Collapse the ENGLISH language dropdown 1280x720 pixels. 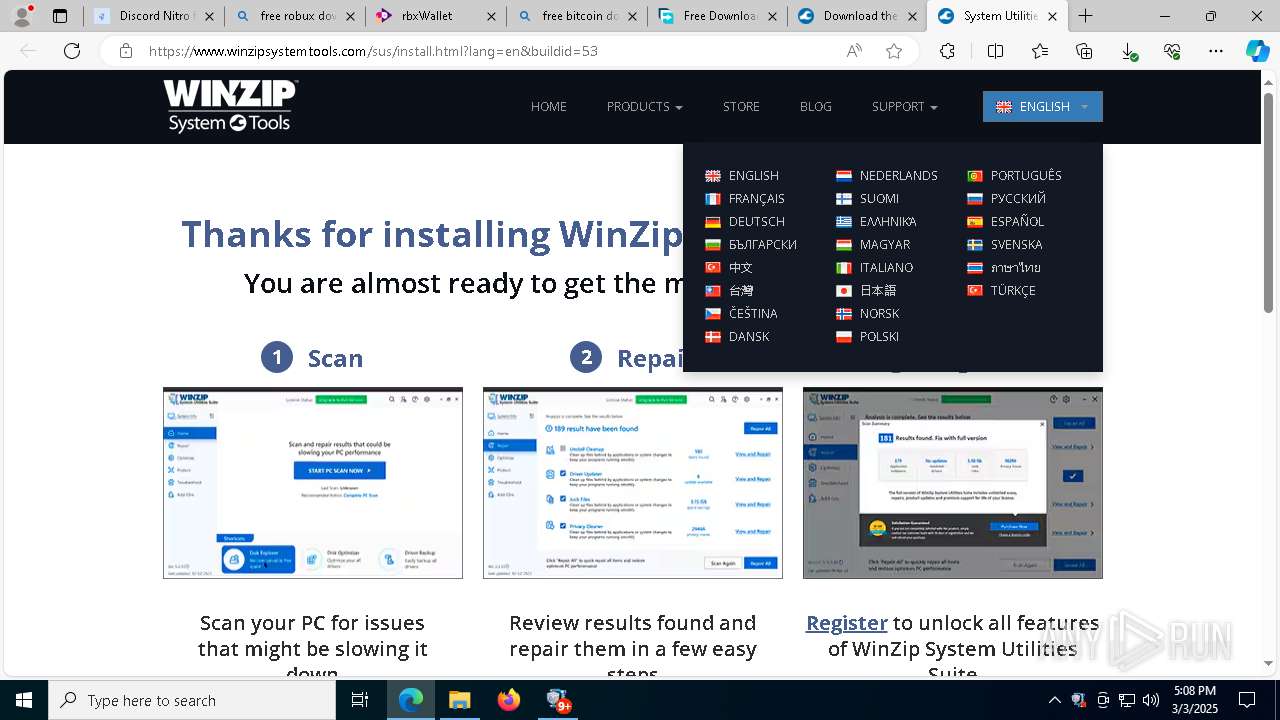pos(1043,106)
